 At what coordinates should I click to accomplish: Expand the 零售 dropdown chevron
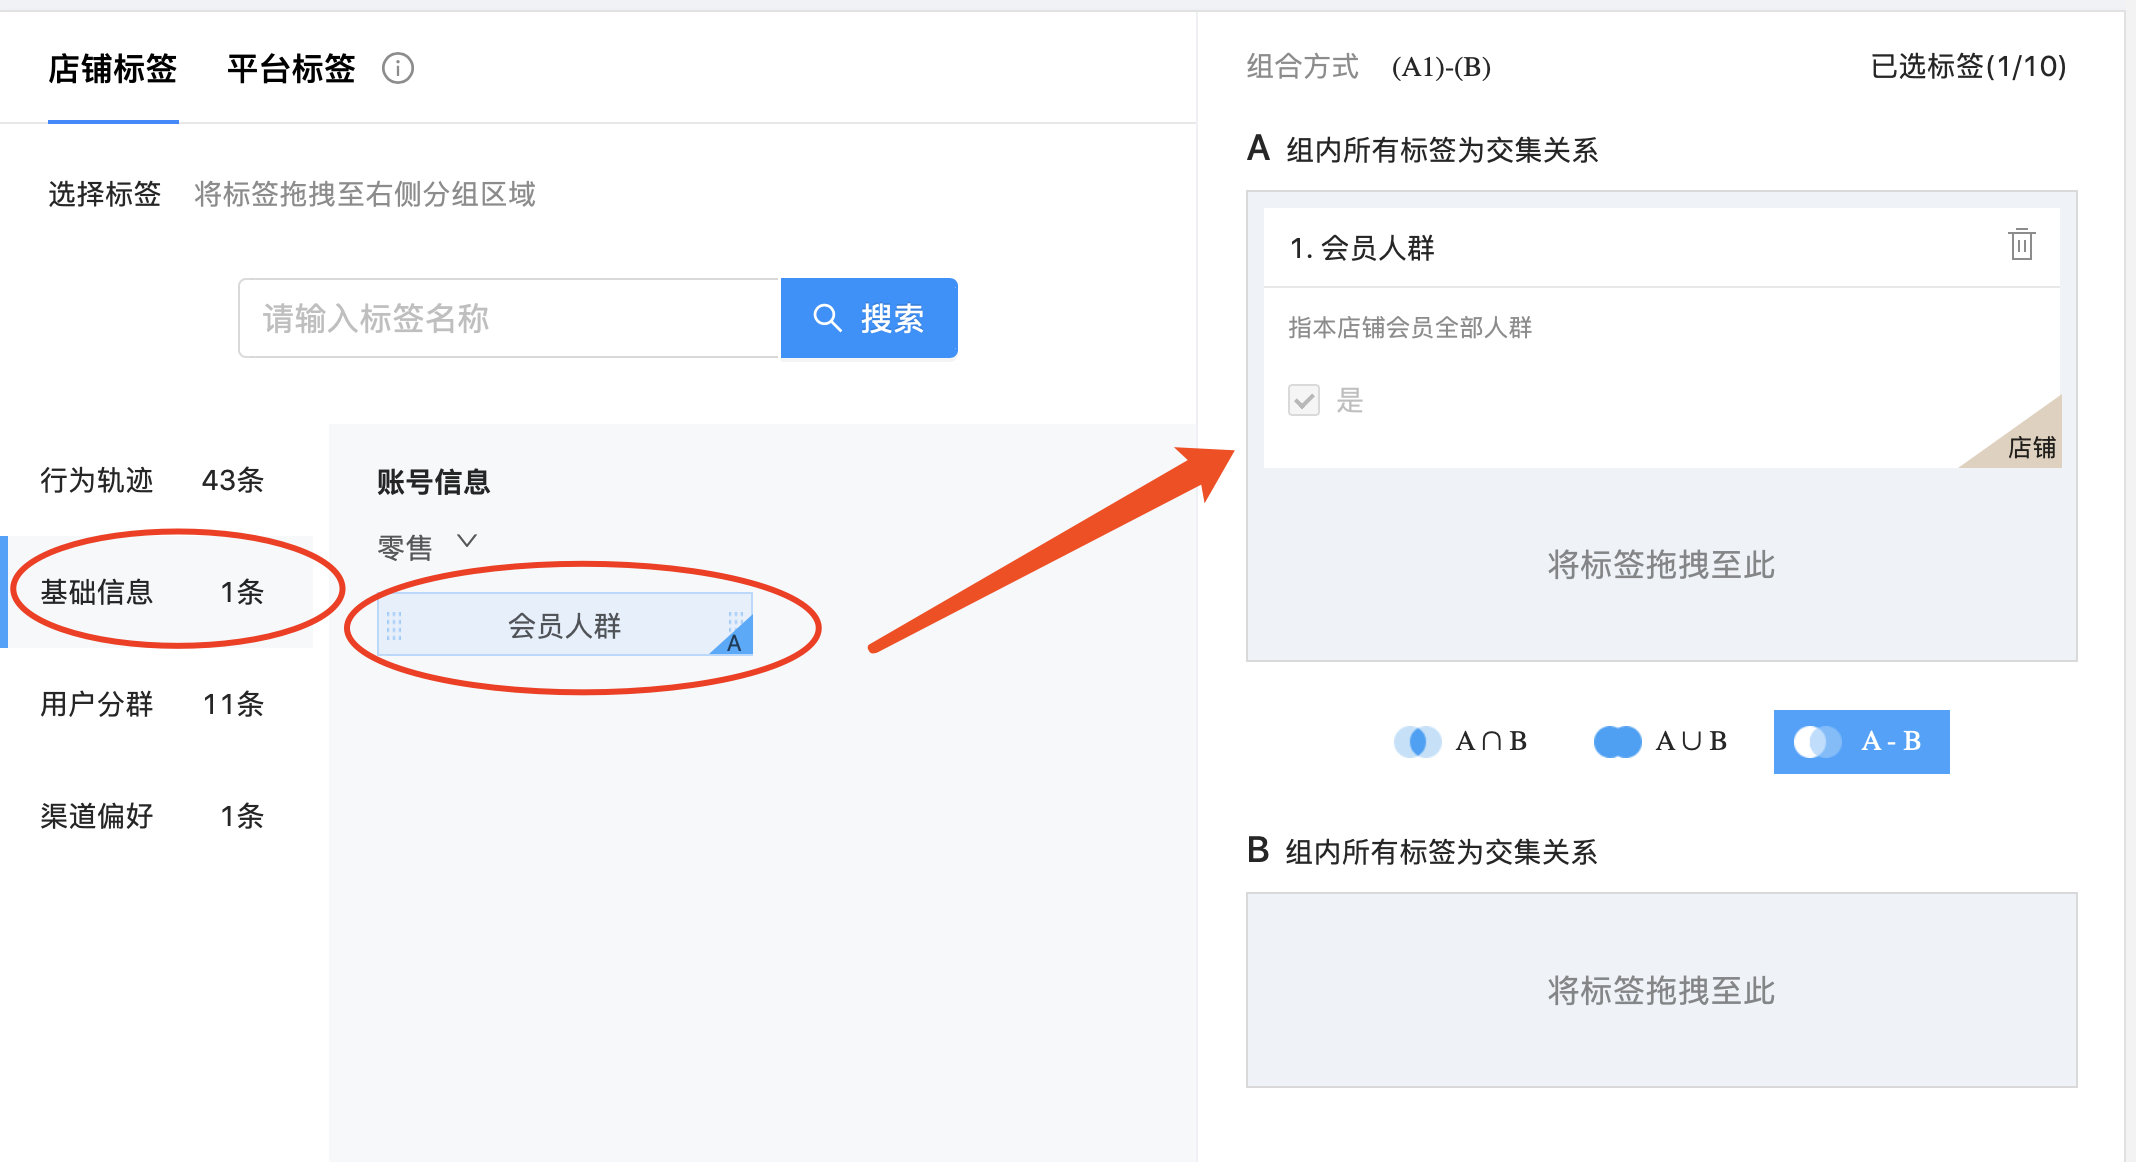pos(466,541)
